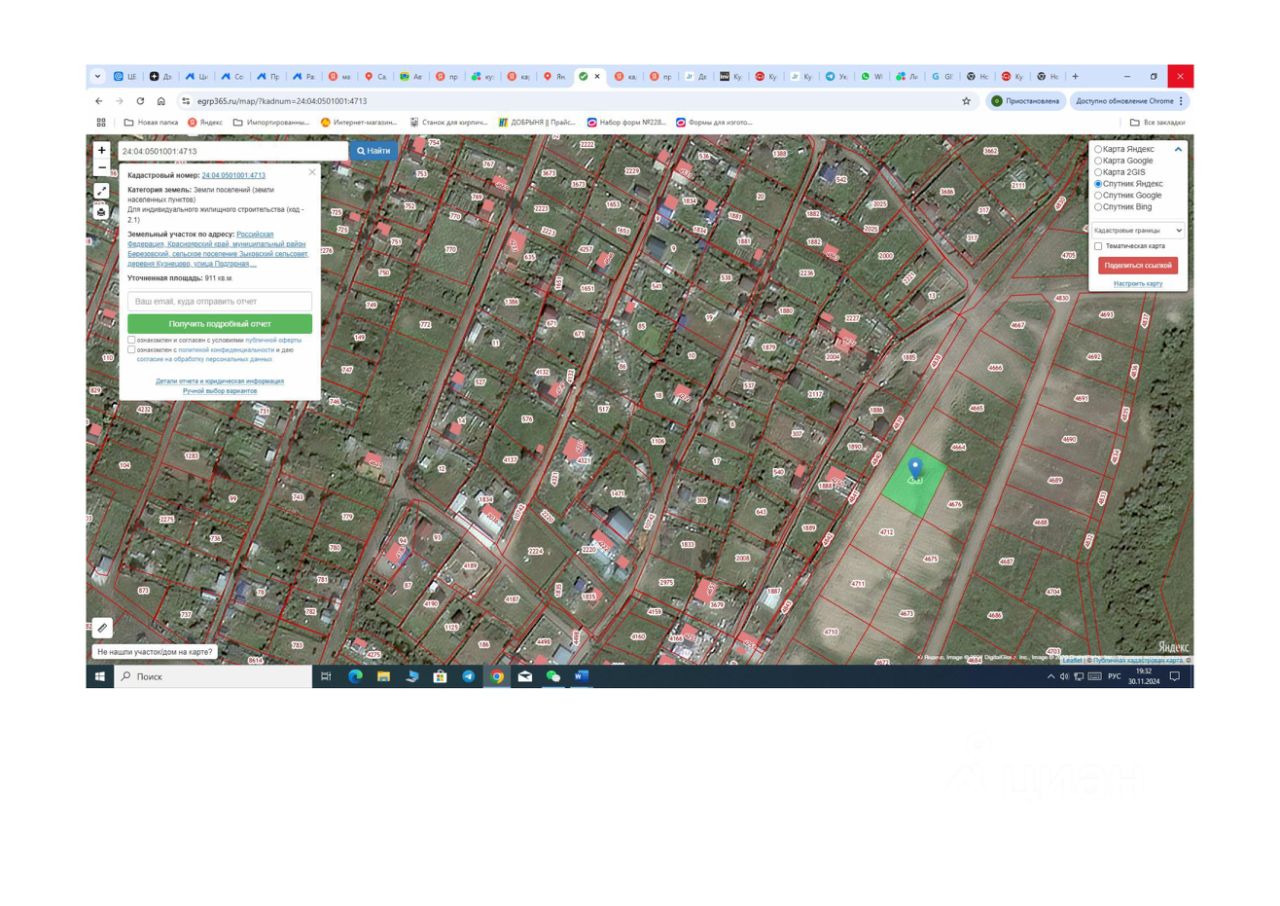Collapse the map layers panel chevron
The height and width of the screenshot is (906, 1280).
click(1178, 149)
